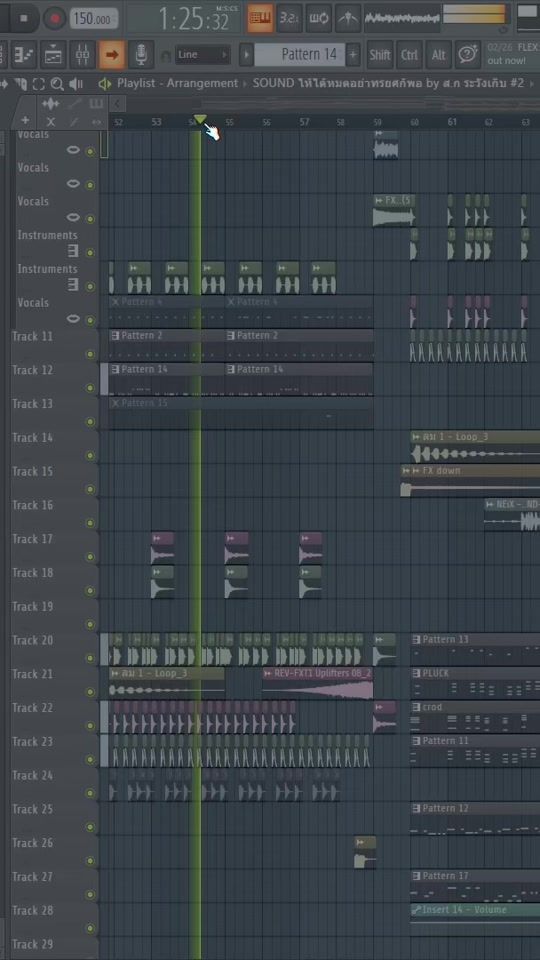Toggle mute LED on Track 28

click(91, 928)
